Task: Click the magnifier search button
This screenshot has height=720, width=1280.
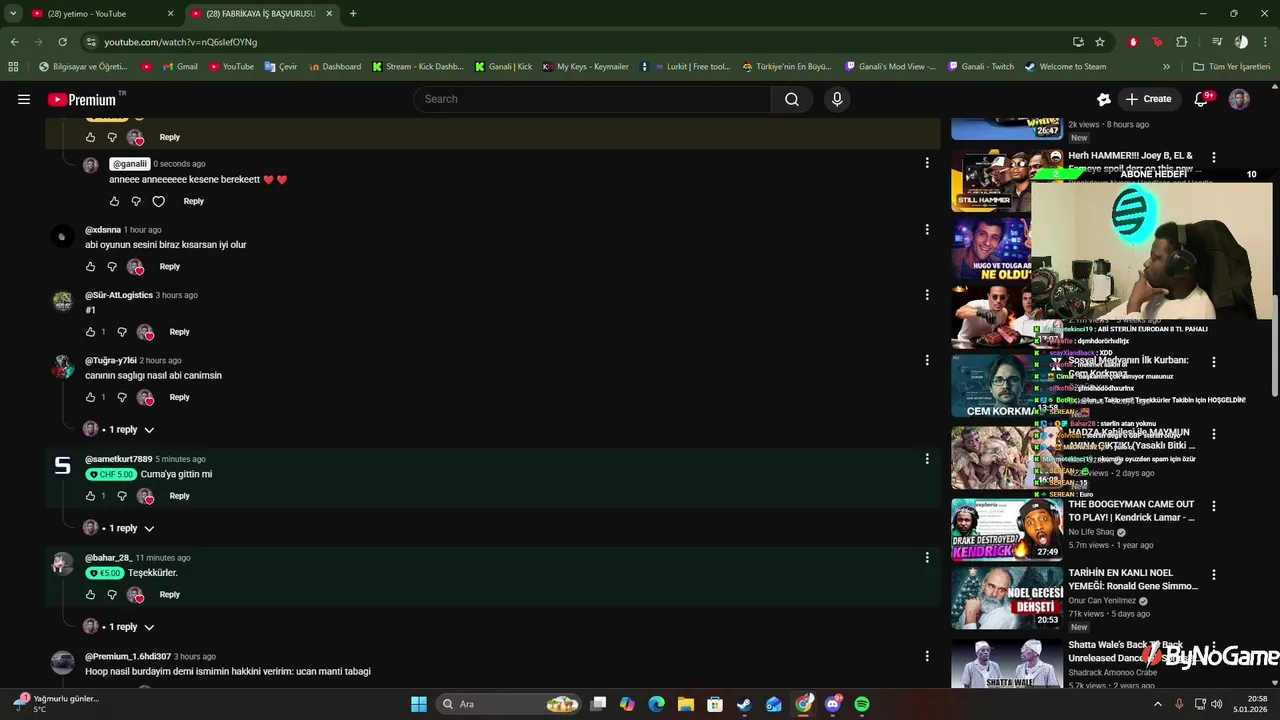Action: [x=792, y=99]
